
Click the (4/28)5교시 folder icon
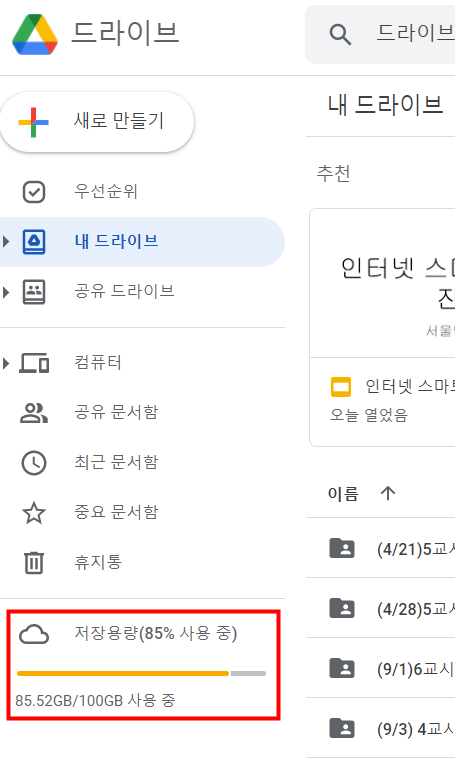click(342, 609)
